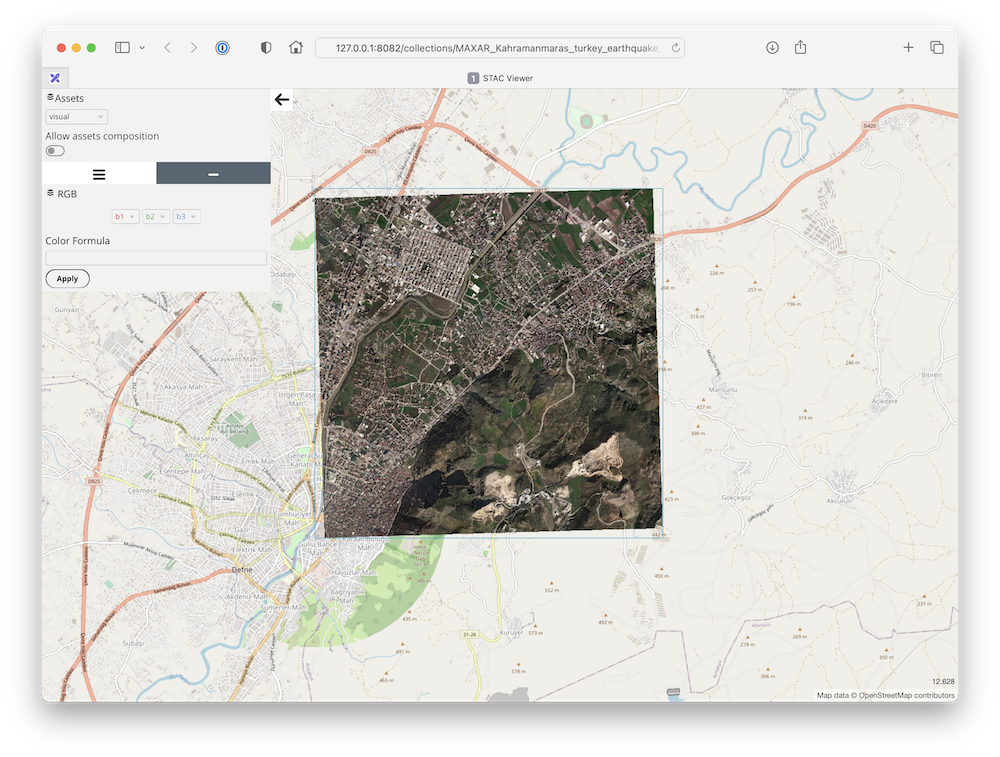
Task: Show downloads in Safari toolbar
Action: (772, 47)
